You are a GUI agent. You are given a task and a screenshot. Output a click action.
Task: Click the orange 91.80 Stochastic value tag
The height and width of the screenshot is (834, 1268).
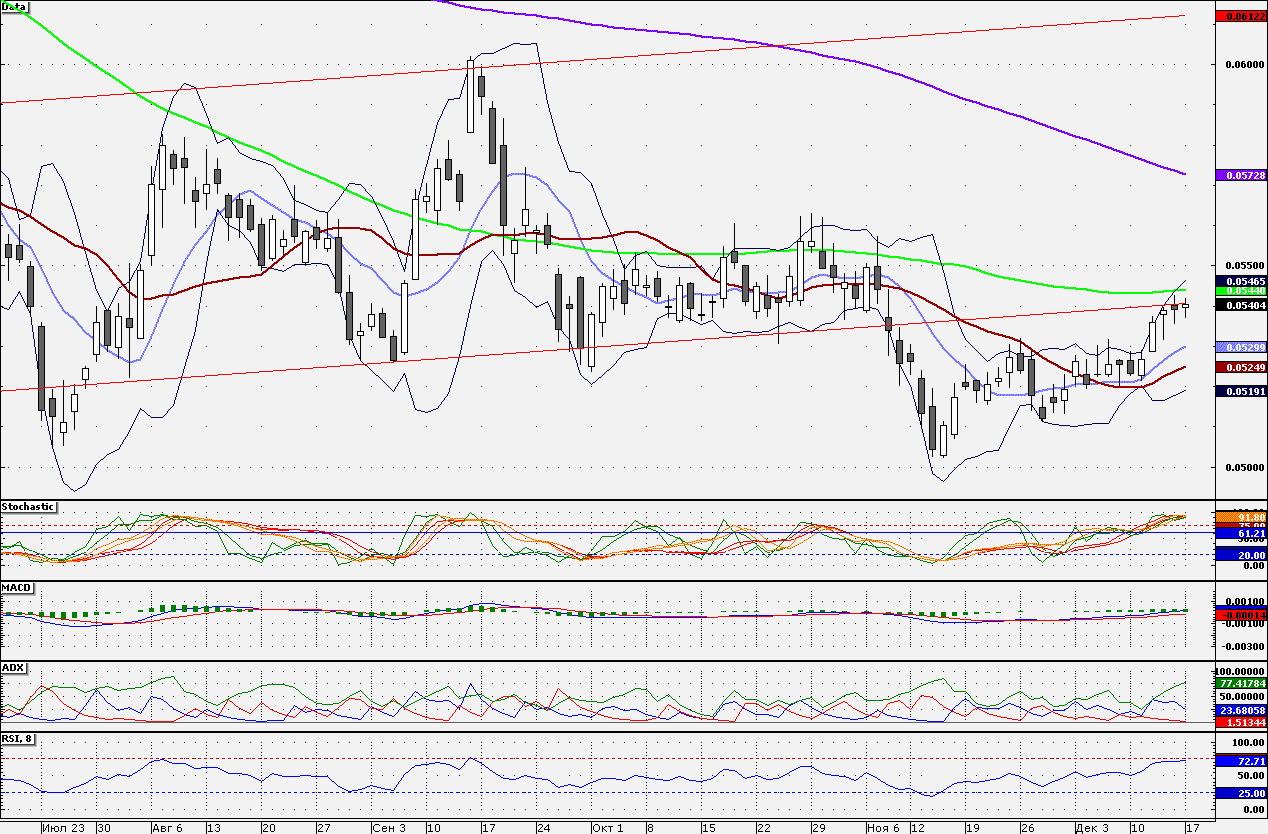(x=1240, y=516)
